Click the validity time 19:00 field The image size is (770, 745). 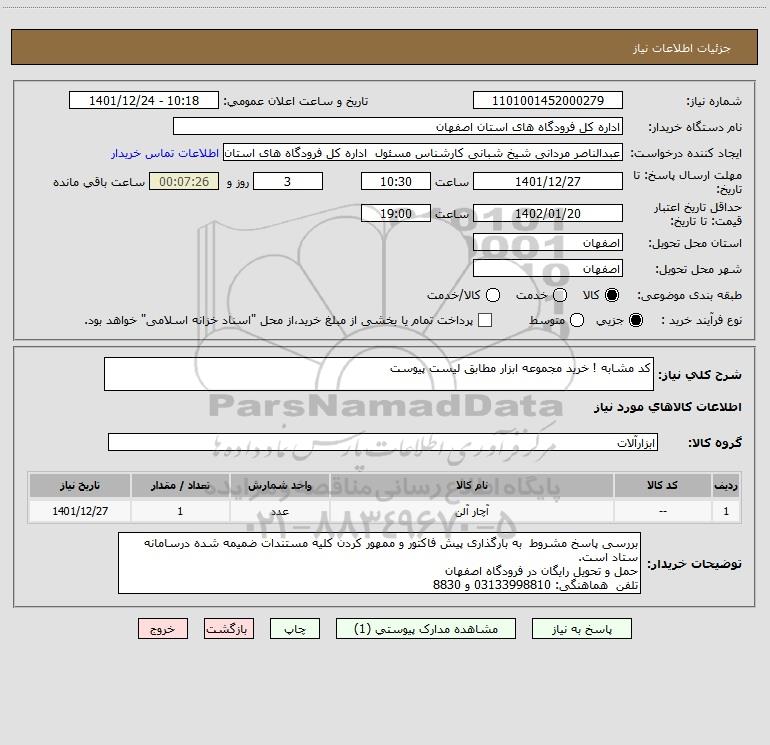[x=396, y=213]
